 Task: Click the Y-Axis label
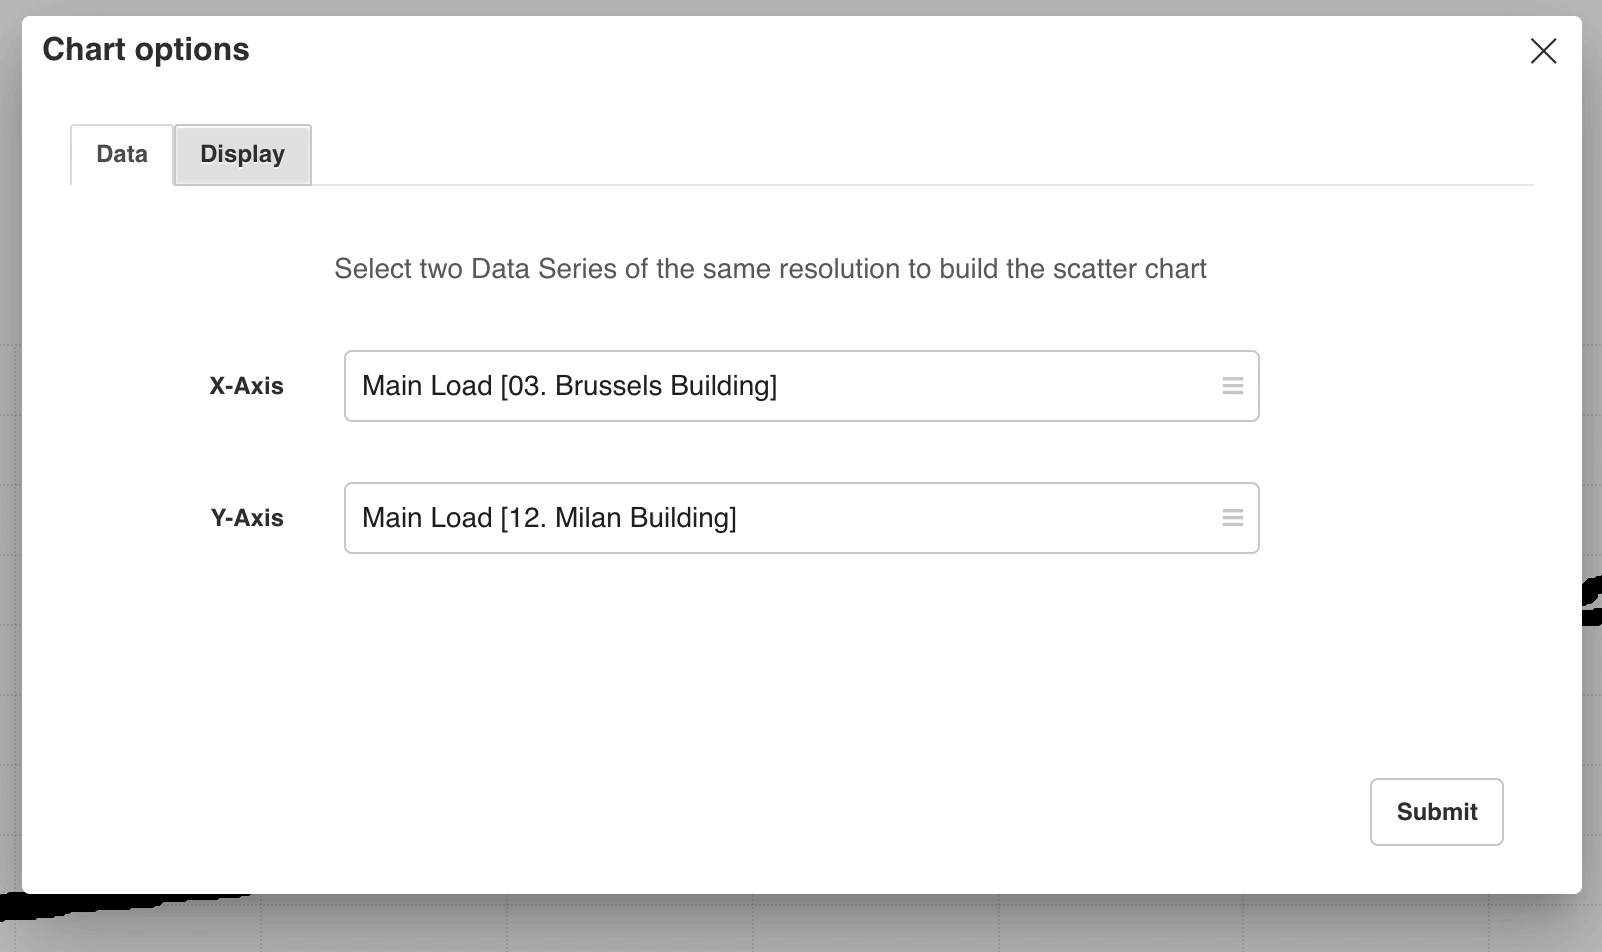[x=247, y=518]
